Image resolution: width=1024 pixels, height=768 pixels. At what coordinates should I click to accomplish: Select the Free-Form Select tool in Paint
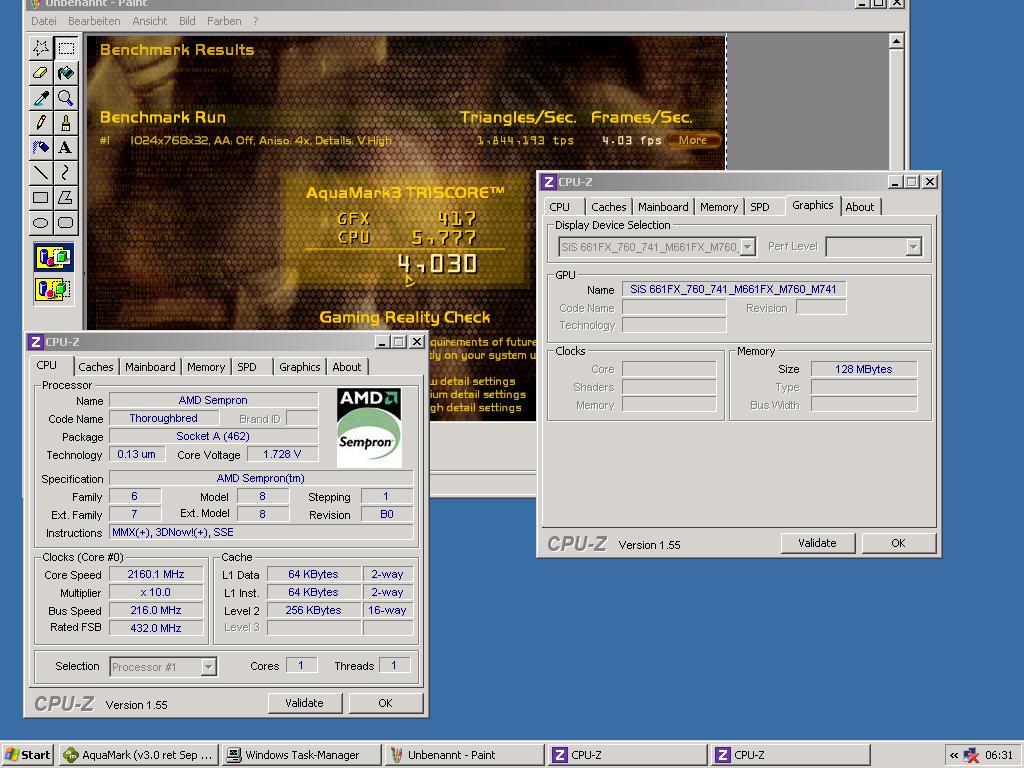pyautogui.click(x=40, y=48)
